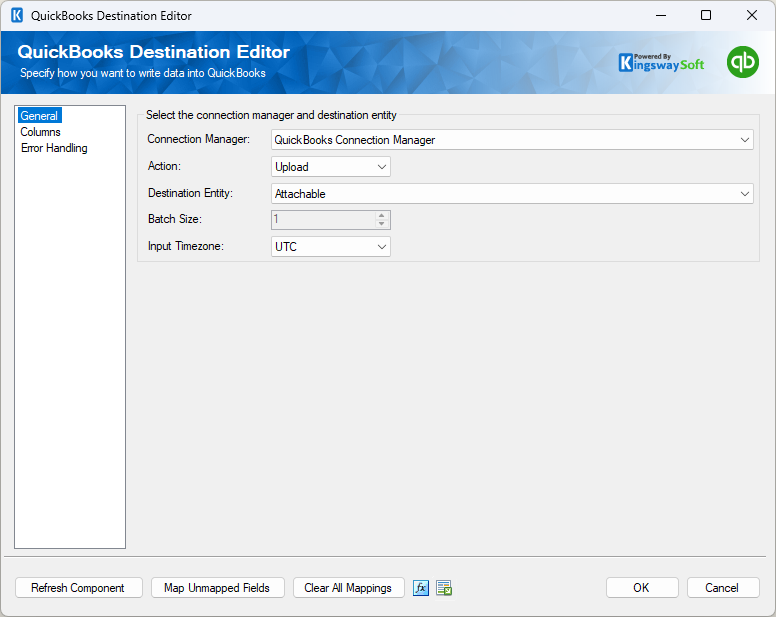Open the Connection Manager dropdown

pyautogui.click(x=512, y=140)
